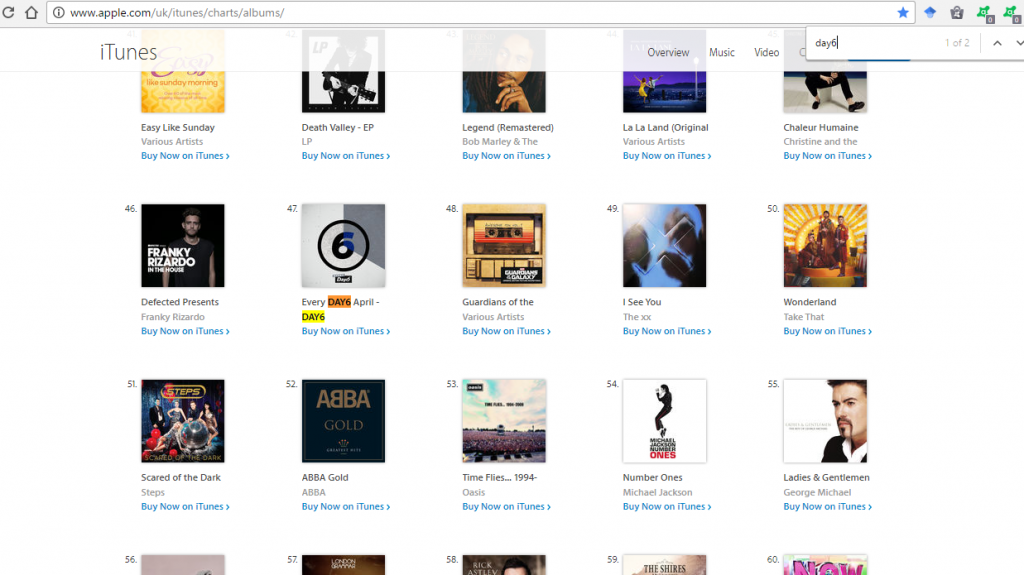The height and width of the screenshot is (575, 1024).
Task: Open Every DAY6 April album title
Action: 340,303
